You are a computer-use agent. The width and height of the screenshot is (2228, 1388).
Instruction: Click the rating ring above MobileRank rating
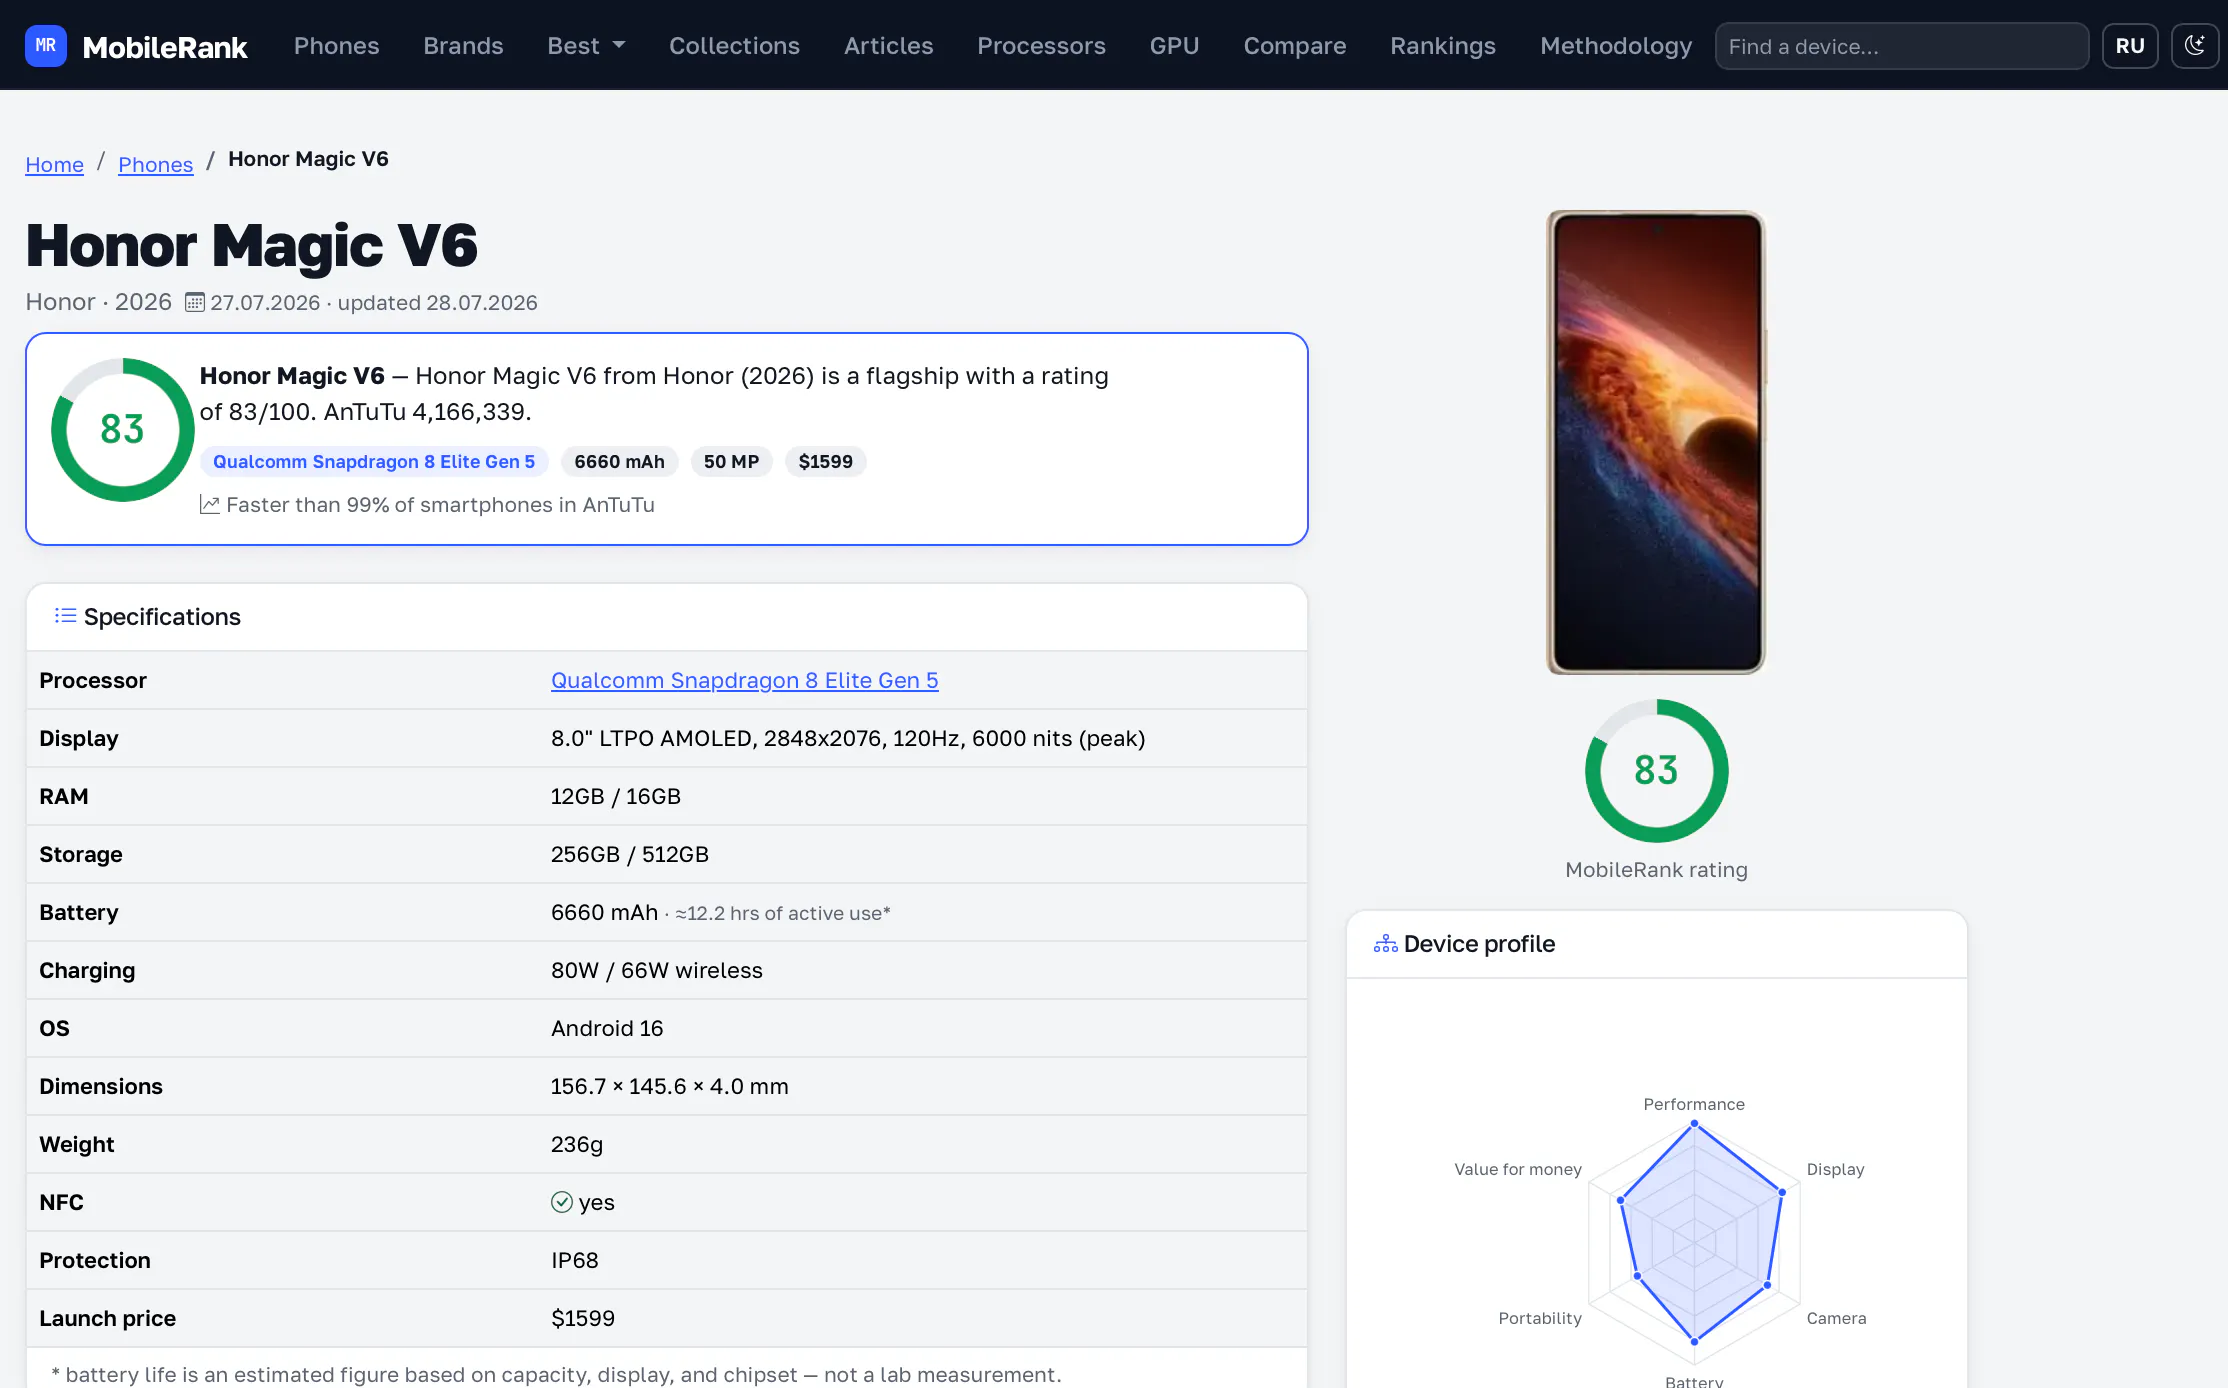1656,771
